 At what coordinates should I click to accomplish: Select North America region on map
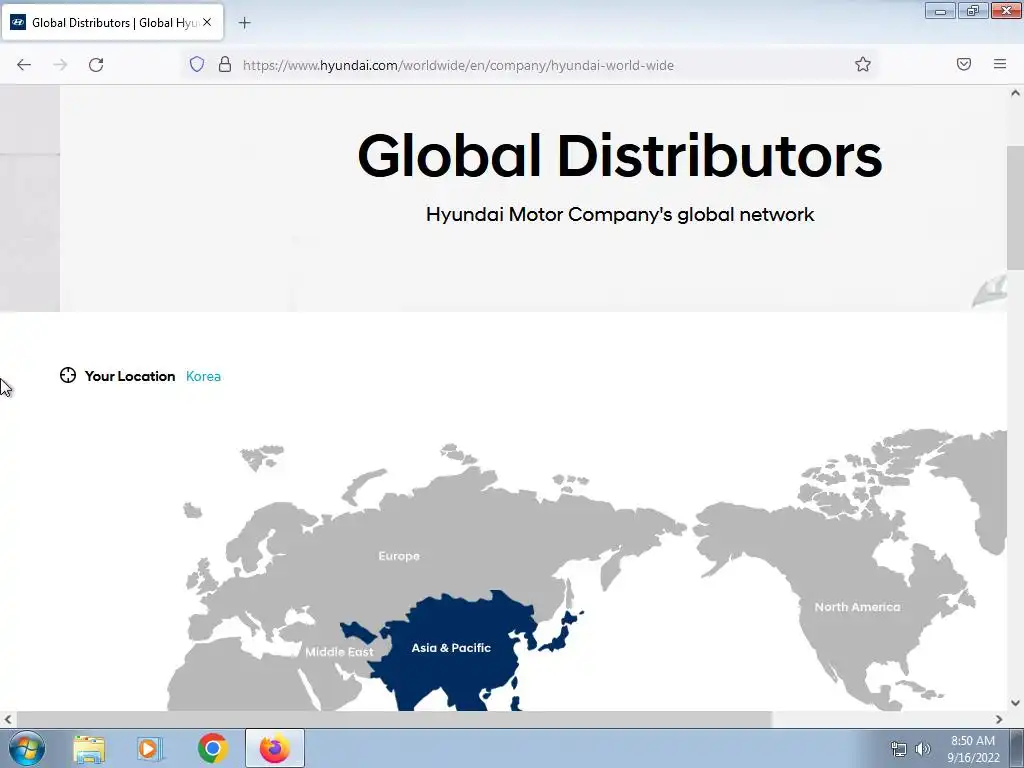[857, 607]
